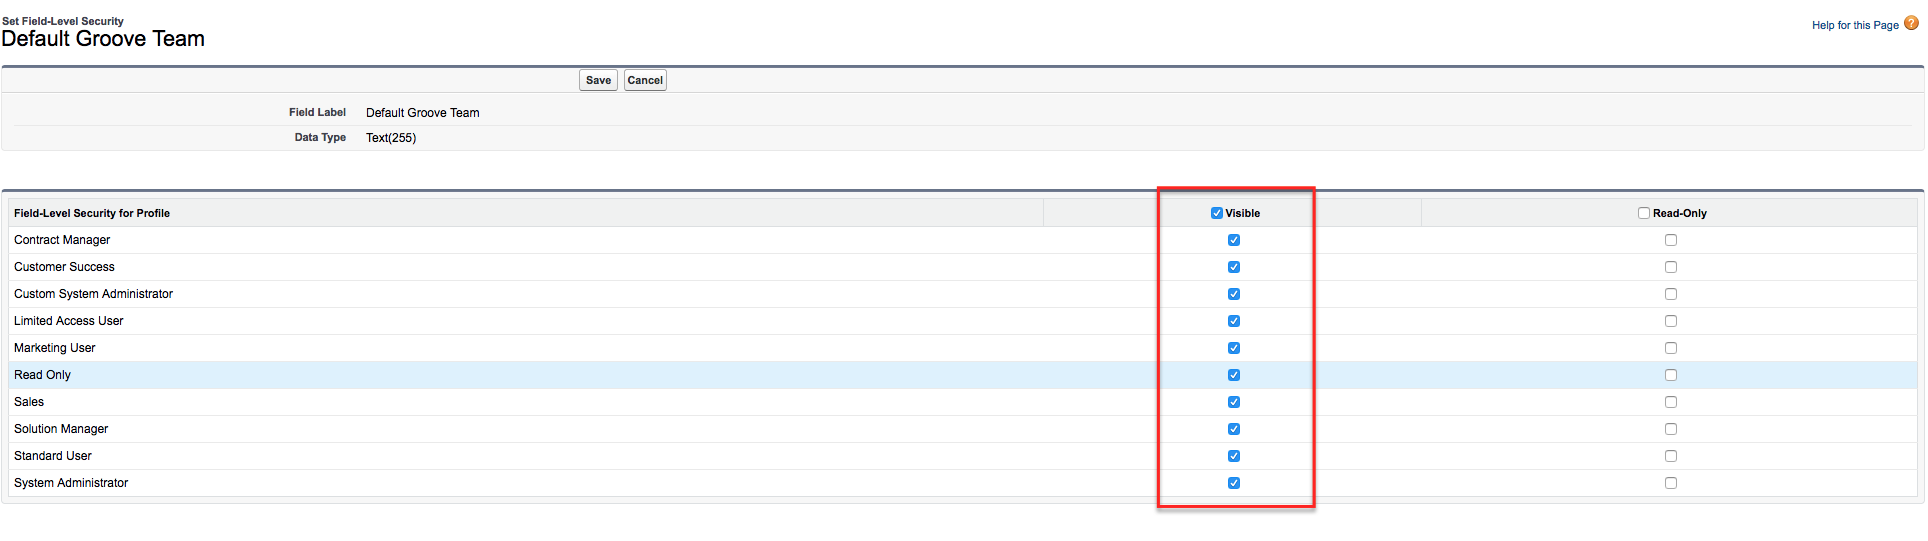Viewport: 1928px width, 541px height.
Task: Open the Help for this Page link
Action: pos(1854,25)
